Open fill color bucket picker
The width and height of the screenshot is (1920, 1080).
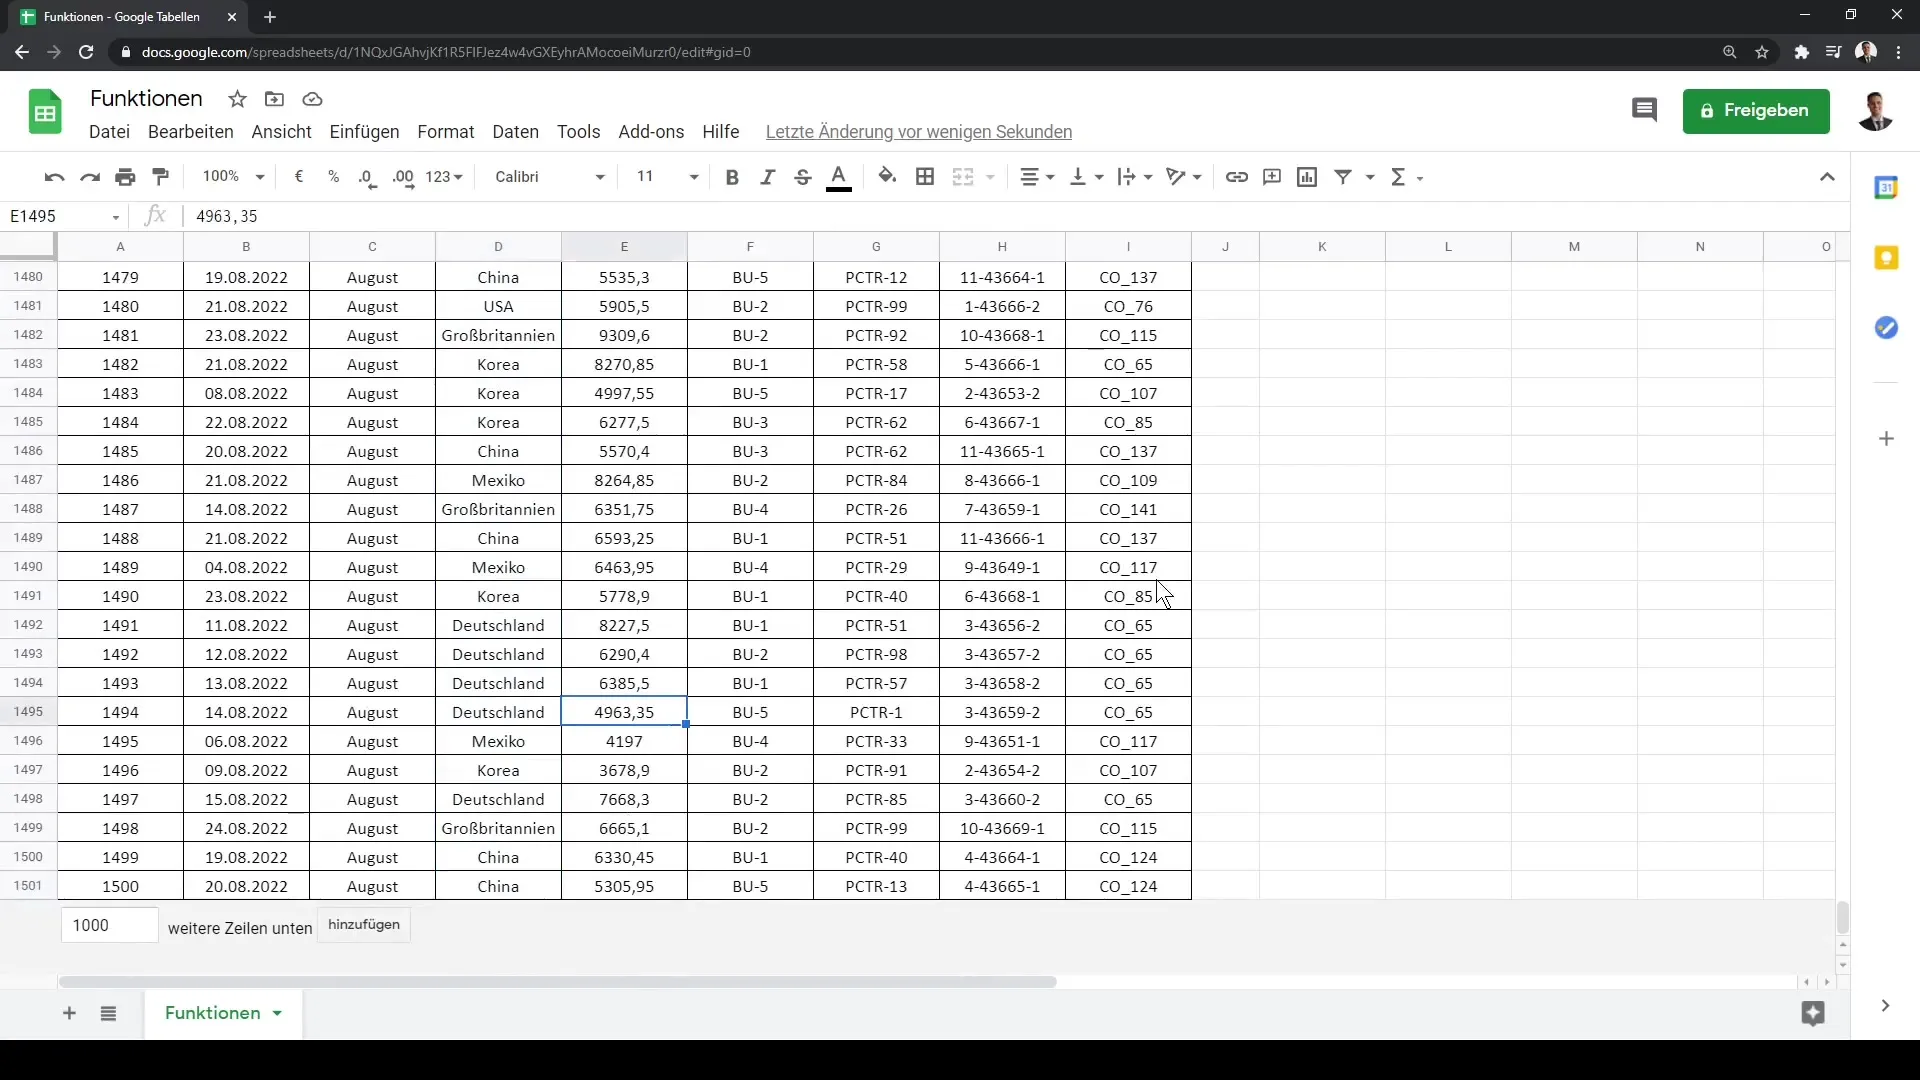887,177
